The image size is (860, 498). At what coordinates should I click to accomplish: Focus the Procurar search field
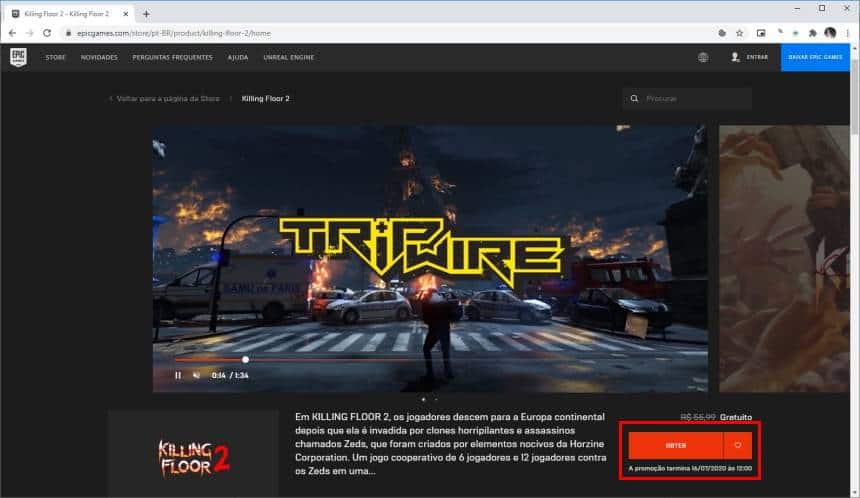(687, 99)
